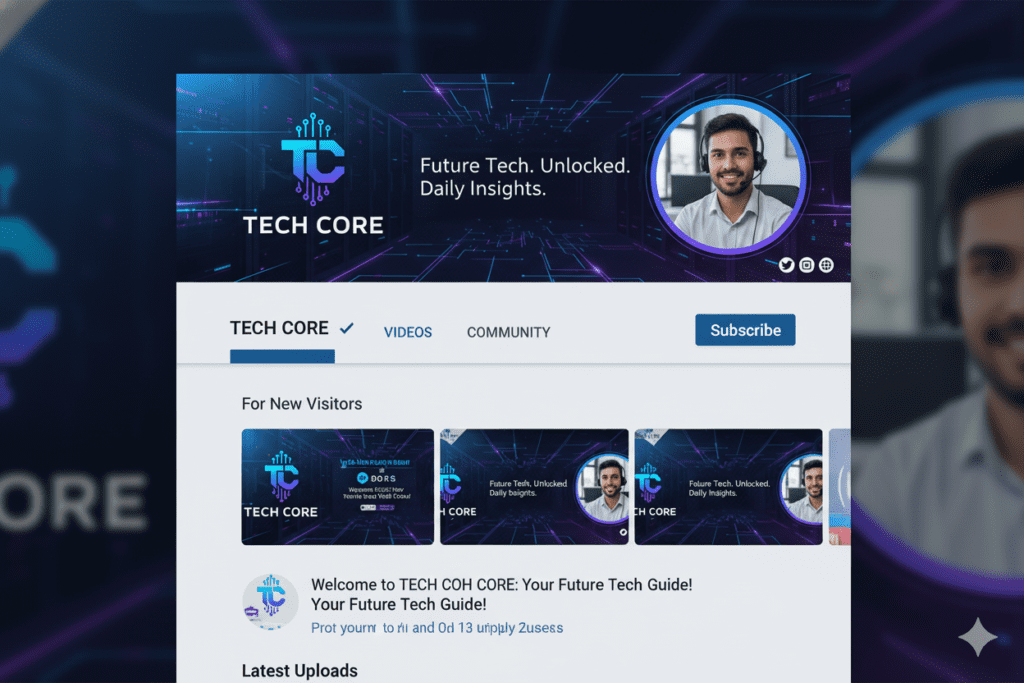Click the Twitter icon in the banner

click(786, 265)
